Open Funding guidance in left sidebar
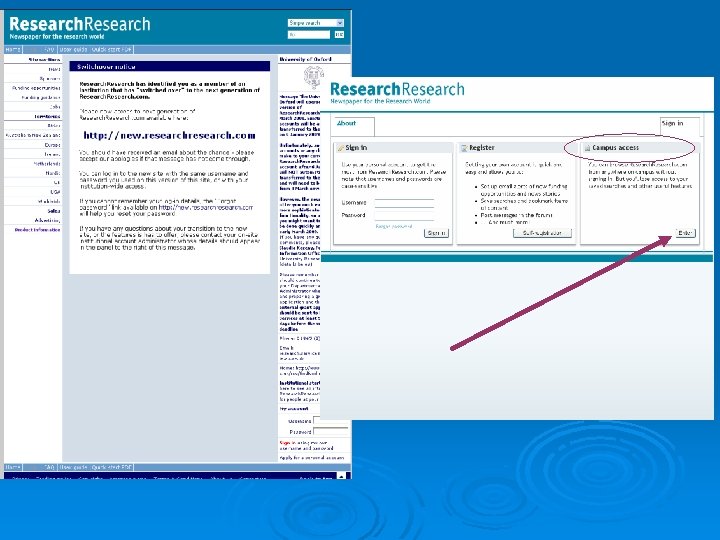This screenshot has height=540, width=720. coord(41,97)
